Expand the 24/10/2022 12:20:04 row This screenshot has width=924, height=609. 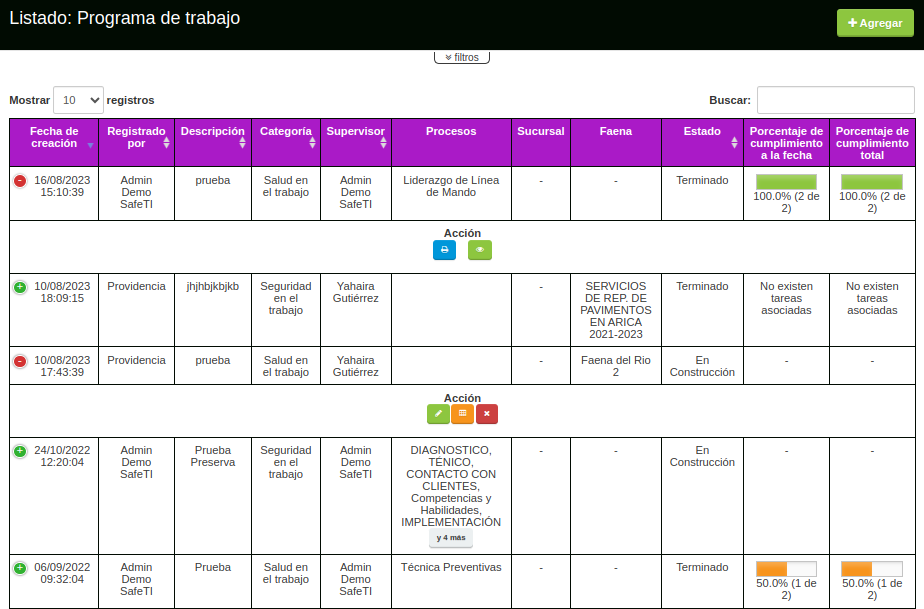[20, 451]
